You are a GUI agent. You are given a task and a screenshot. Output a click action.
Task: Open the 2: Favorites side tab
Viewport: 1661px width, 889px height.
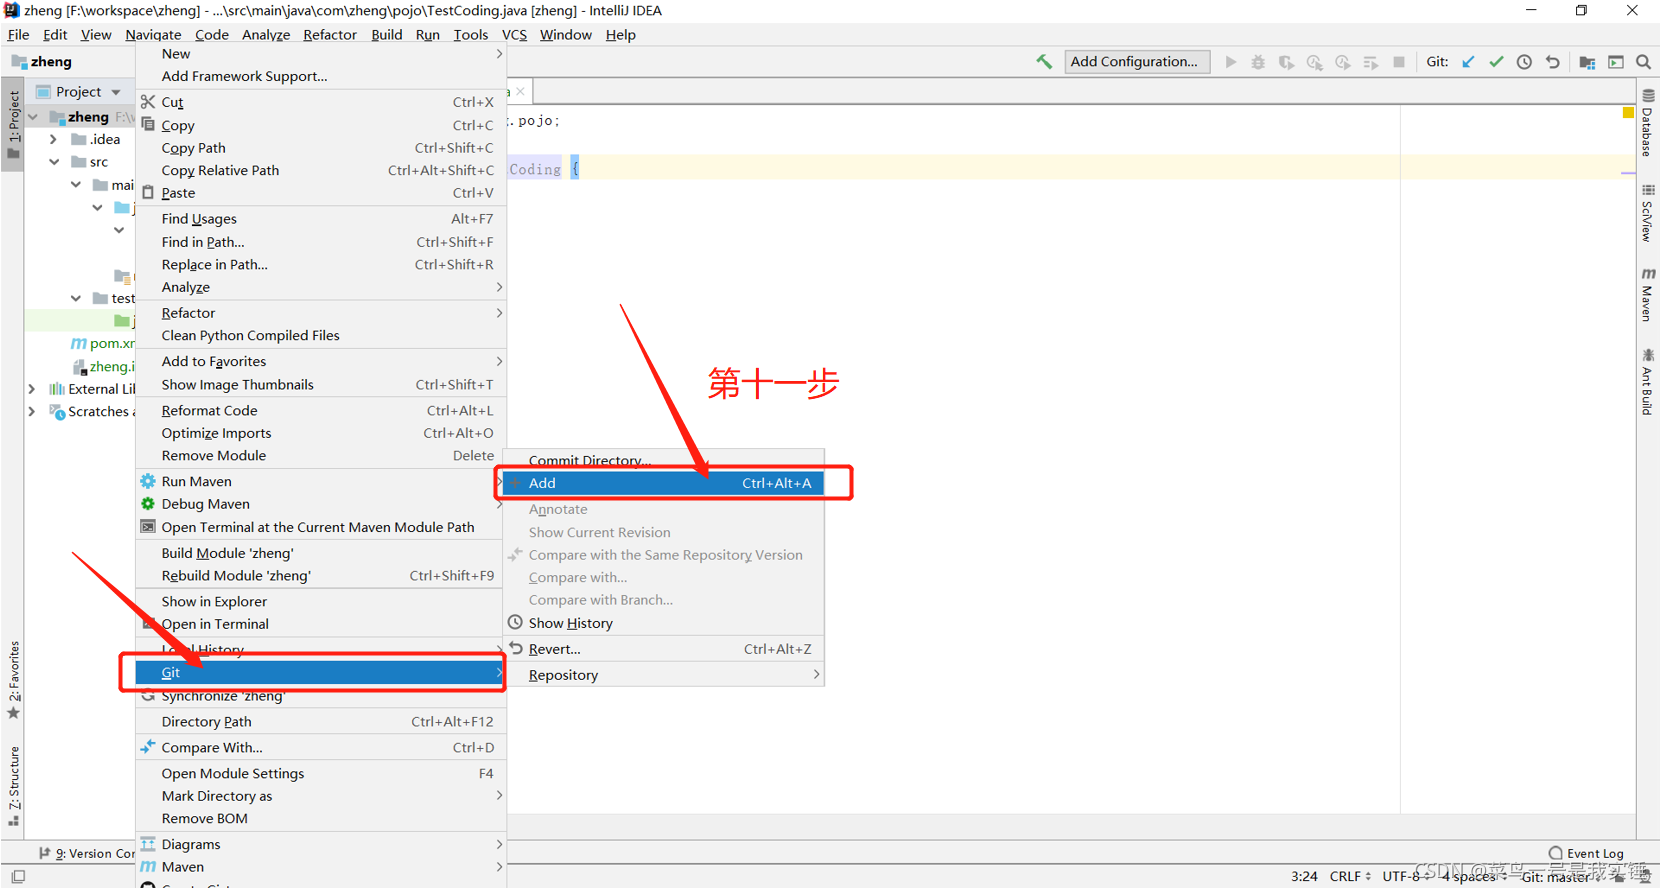pyautogui.click(x=13, y=680)
